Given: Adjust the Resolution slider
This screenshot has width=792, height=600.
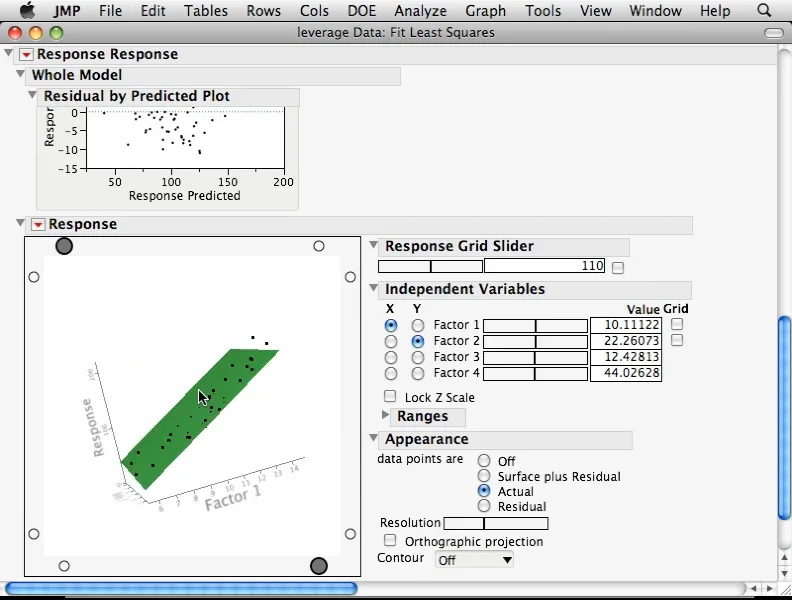Looking at the screenshot, I should tap(496, 524).
